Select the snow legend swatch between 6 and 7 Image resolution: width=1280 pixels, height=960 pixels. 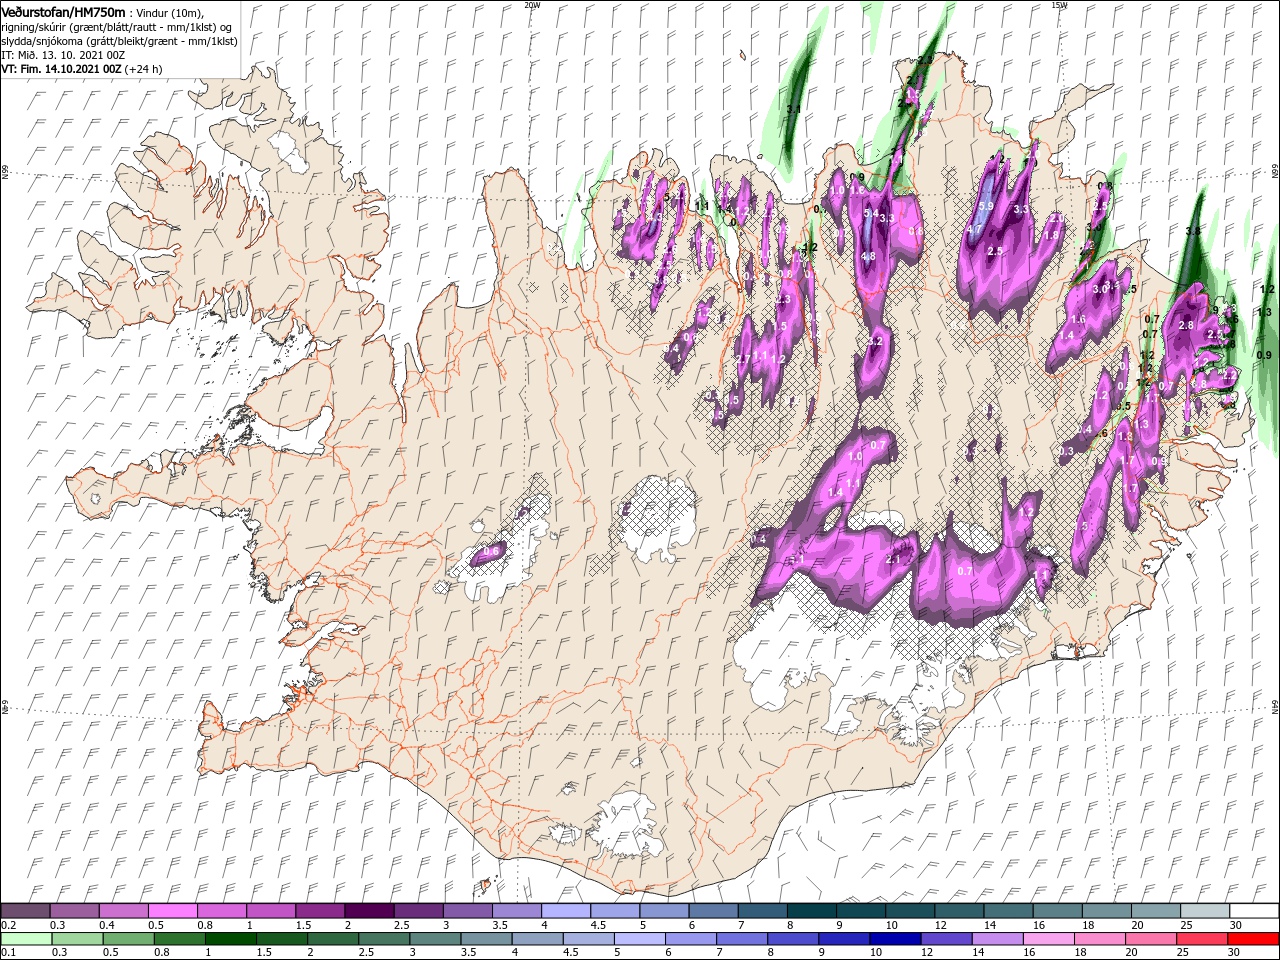click(x=712, y=911)
